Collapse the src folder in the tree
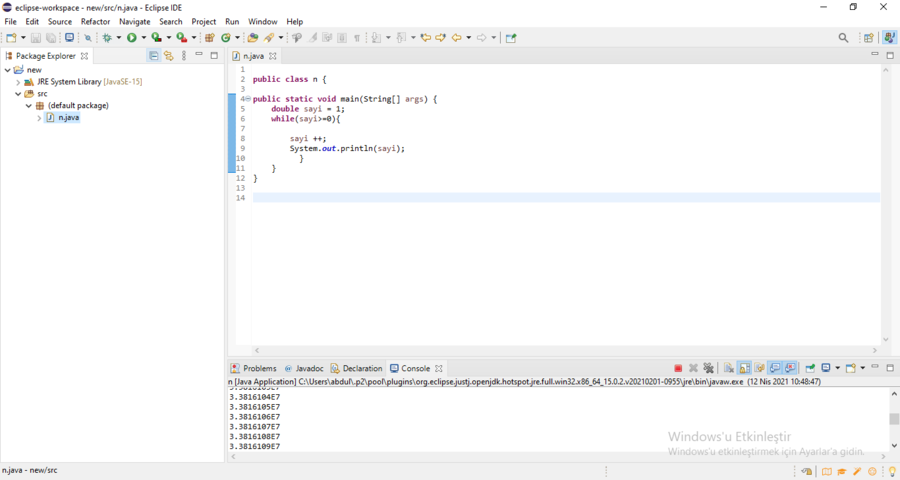Viewport: 900px width, 480px height. coord(18,94)
